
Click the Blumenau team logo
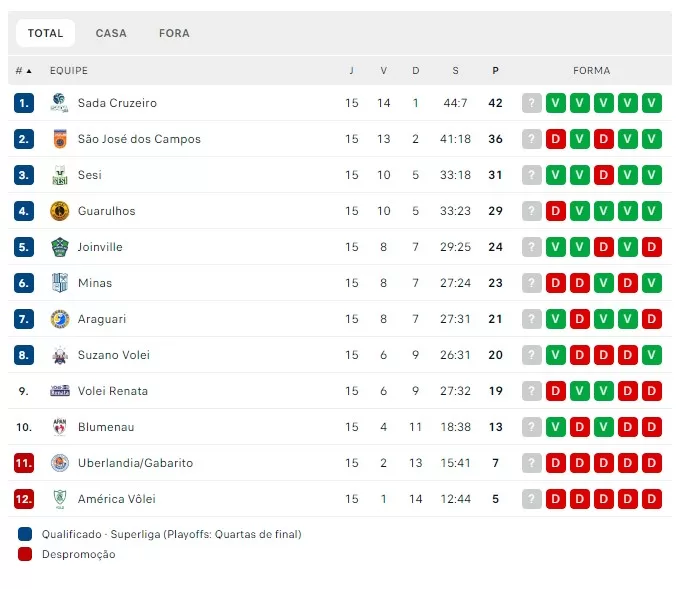(59, 427)
